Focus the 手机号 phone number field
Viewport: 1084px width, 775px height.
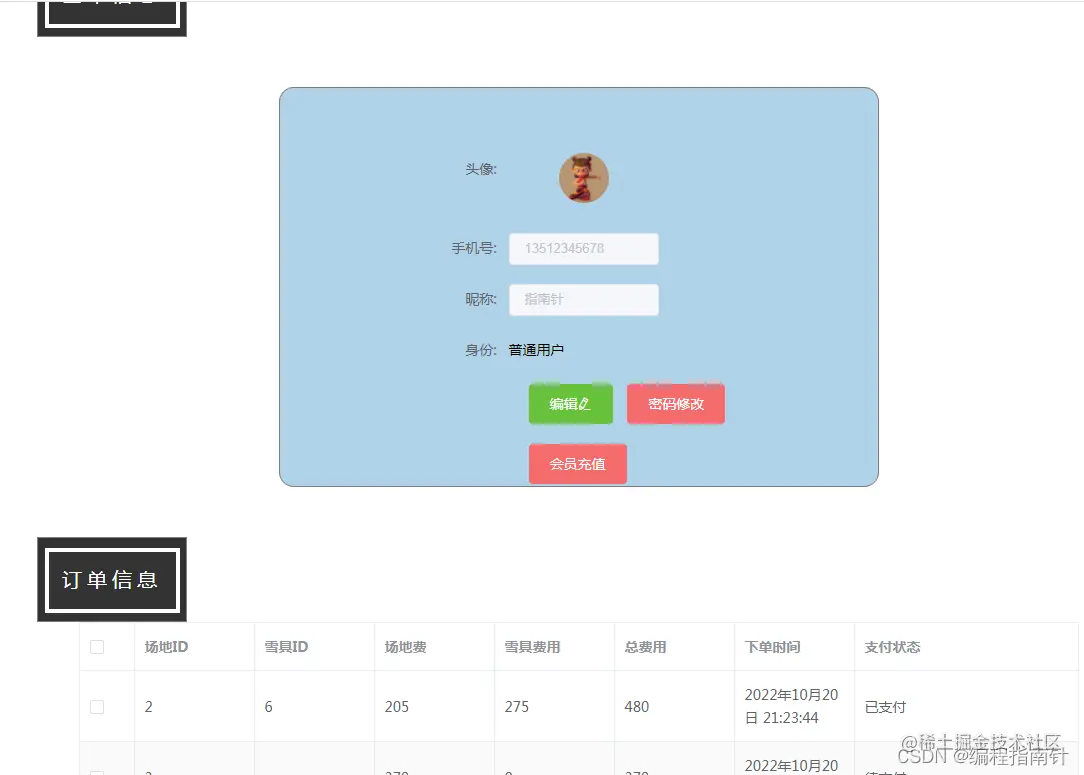click(583, 249)
